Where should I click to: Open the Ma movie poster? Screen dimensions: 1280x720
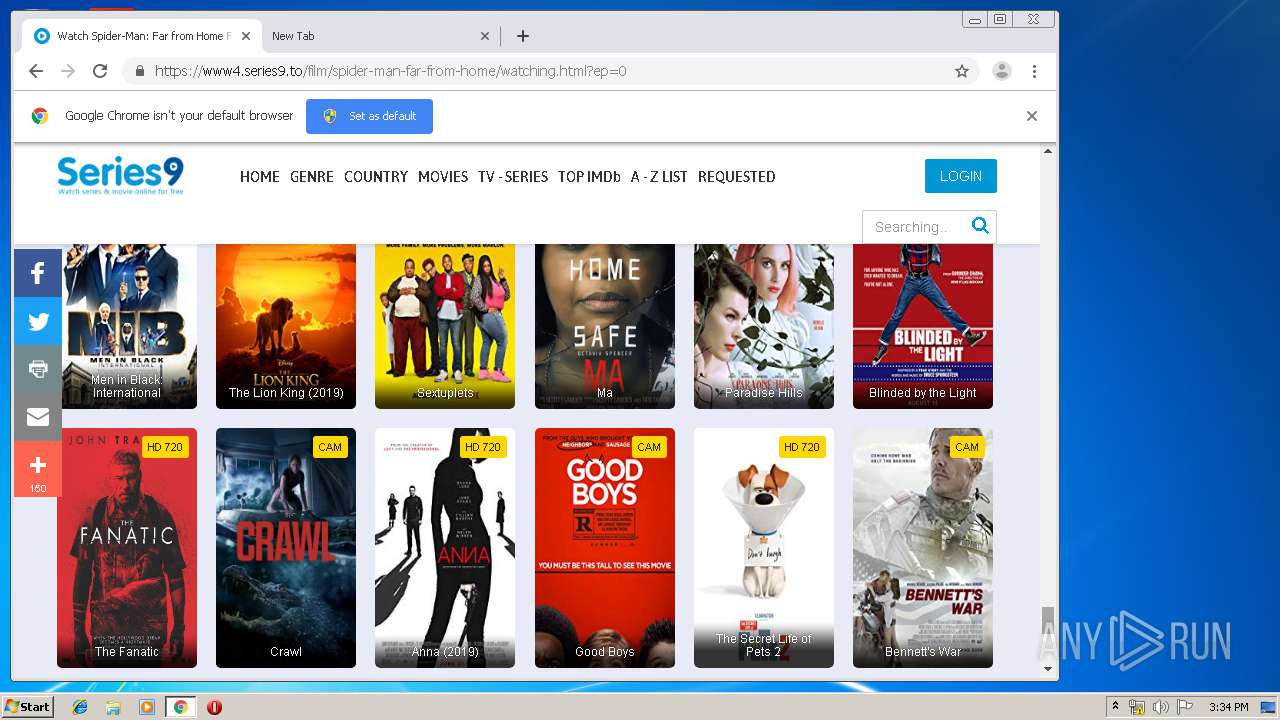605,326
